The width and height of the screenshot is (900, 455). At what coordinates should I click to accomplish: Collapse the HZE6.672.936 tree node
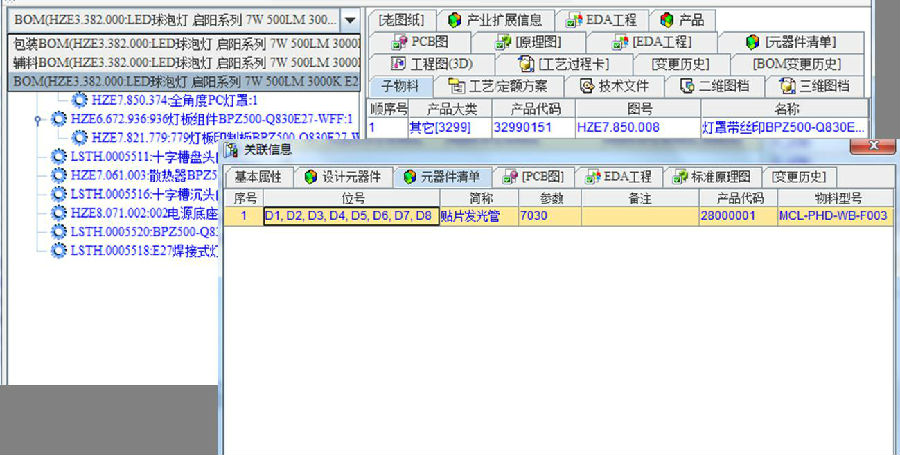[38, 119]
